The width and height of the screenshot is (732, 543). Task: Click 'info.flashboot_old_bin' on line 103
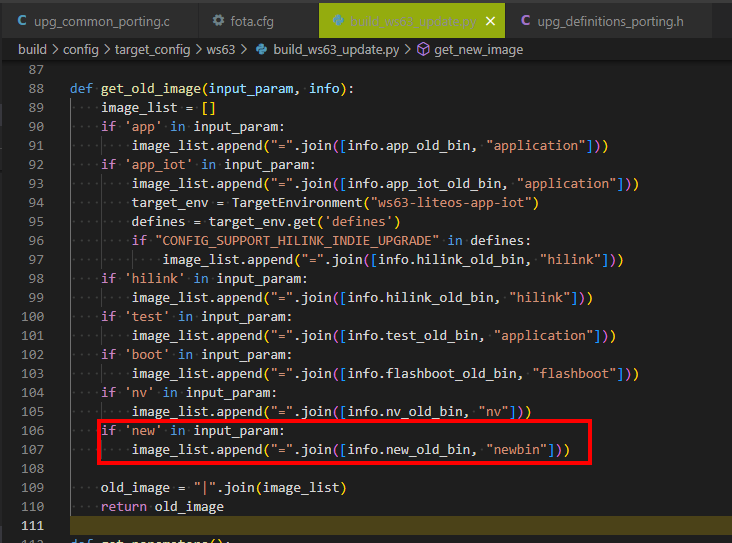point(432,374)
